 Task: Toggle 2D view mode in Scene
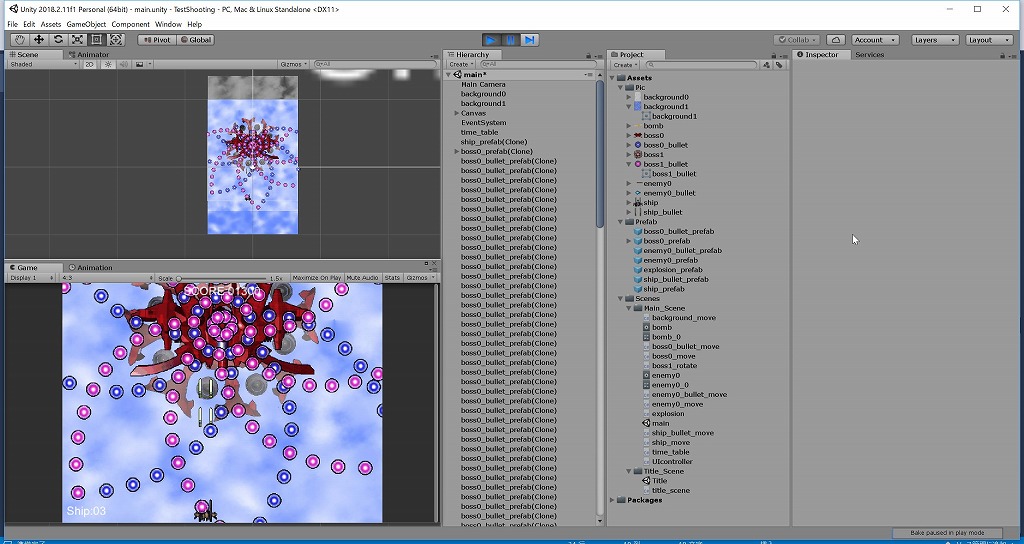[x=89, y=64]
